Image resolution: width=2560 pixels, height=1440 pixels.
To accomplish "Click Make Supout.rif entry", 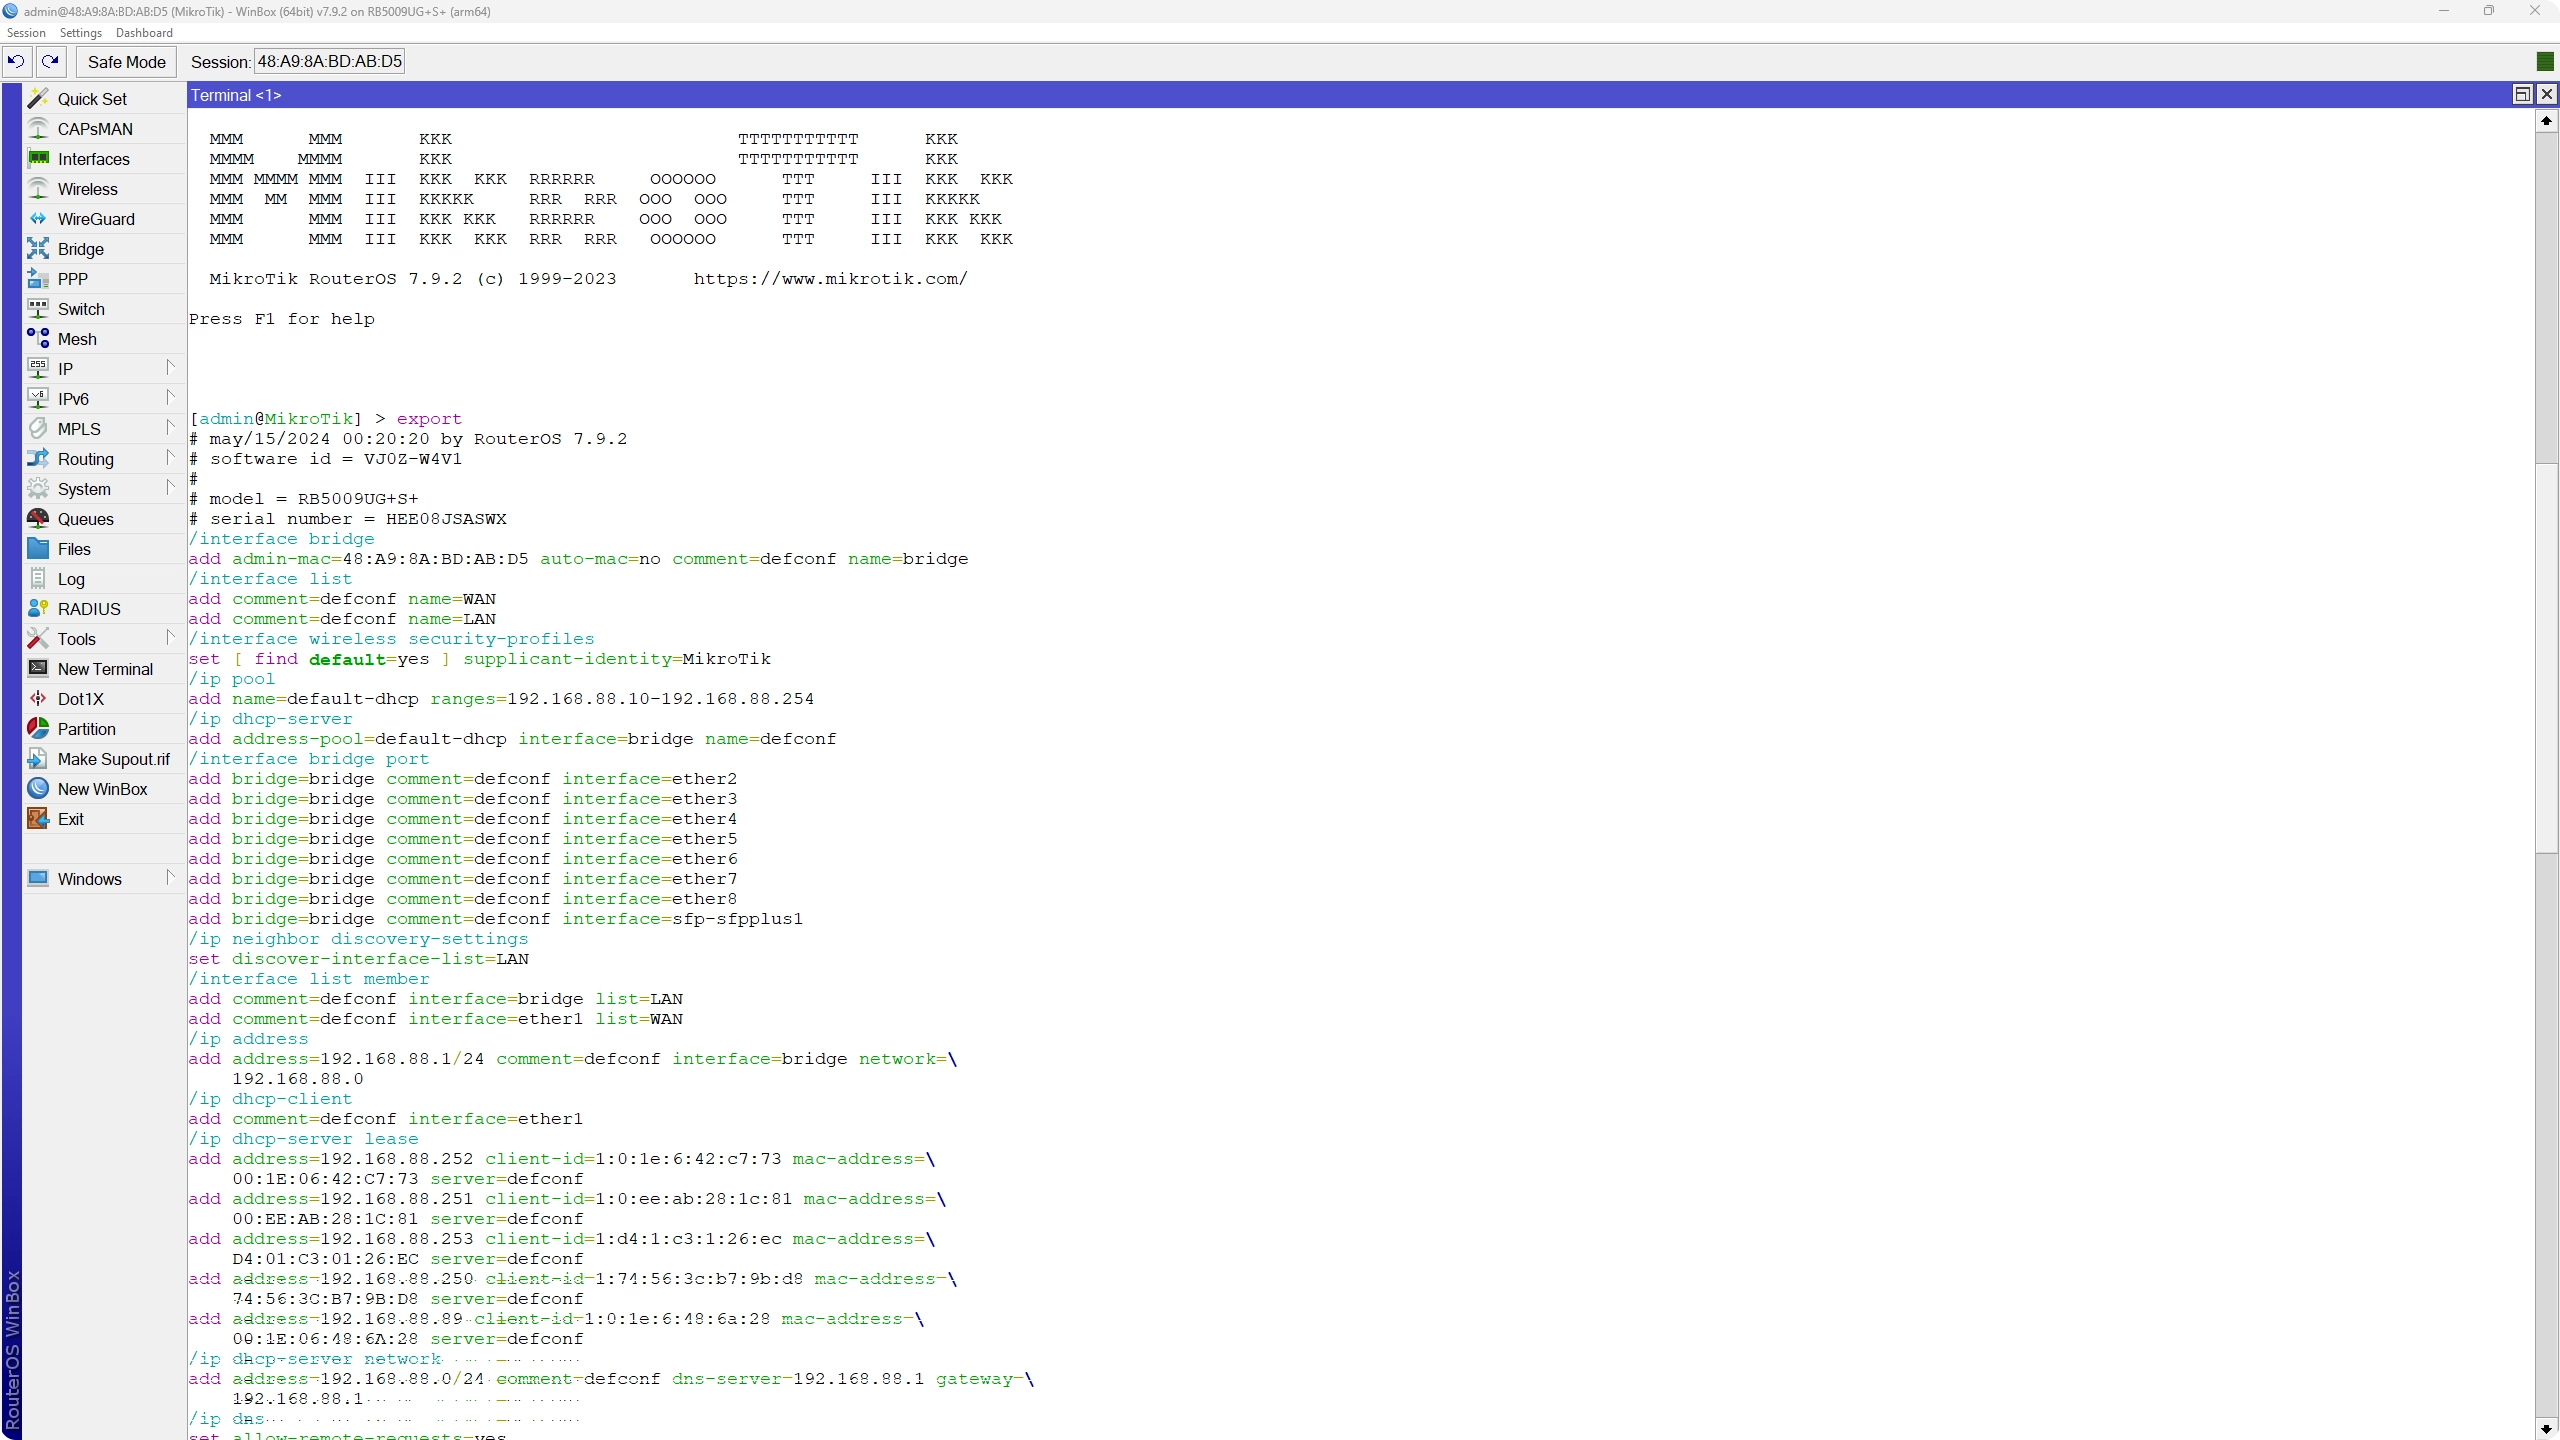I will [113, 759].
